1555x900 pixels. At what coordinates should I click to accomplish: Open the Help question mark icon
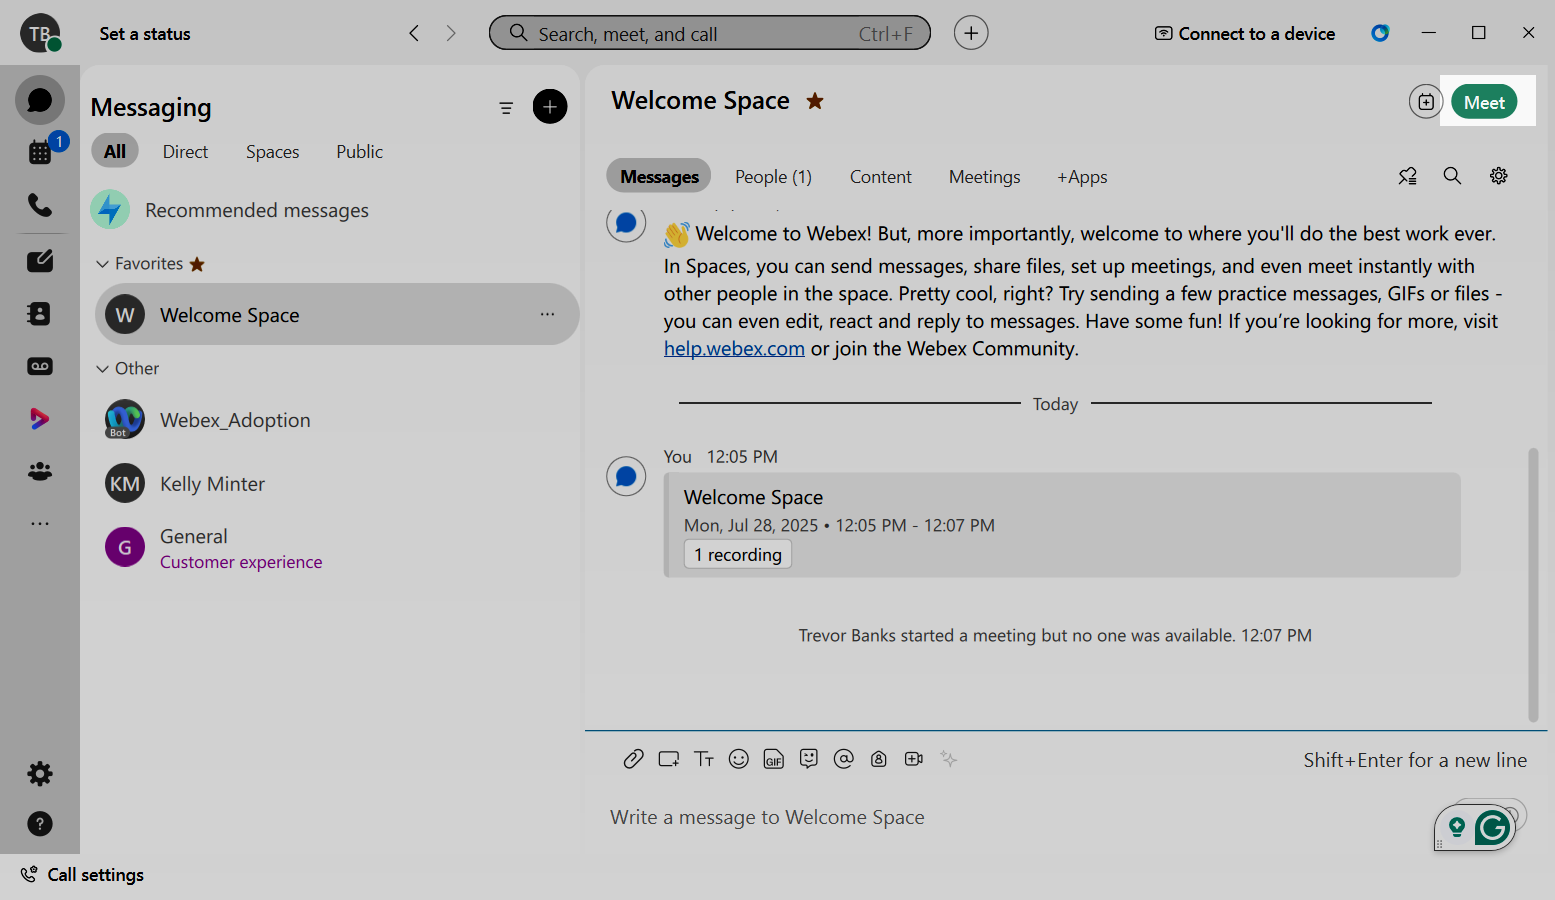(40, 824)
